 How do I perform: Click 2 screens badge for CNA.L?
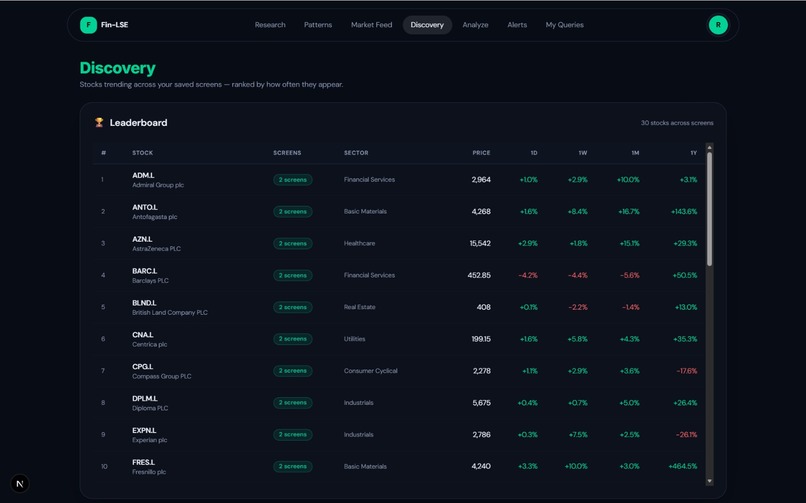click(x=292, y=339)
